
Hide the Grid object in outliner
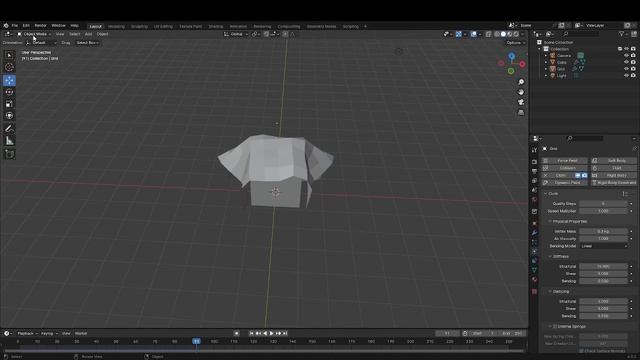coord(626,69)
